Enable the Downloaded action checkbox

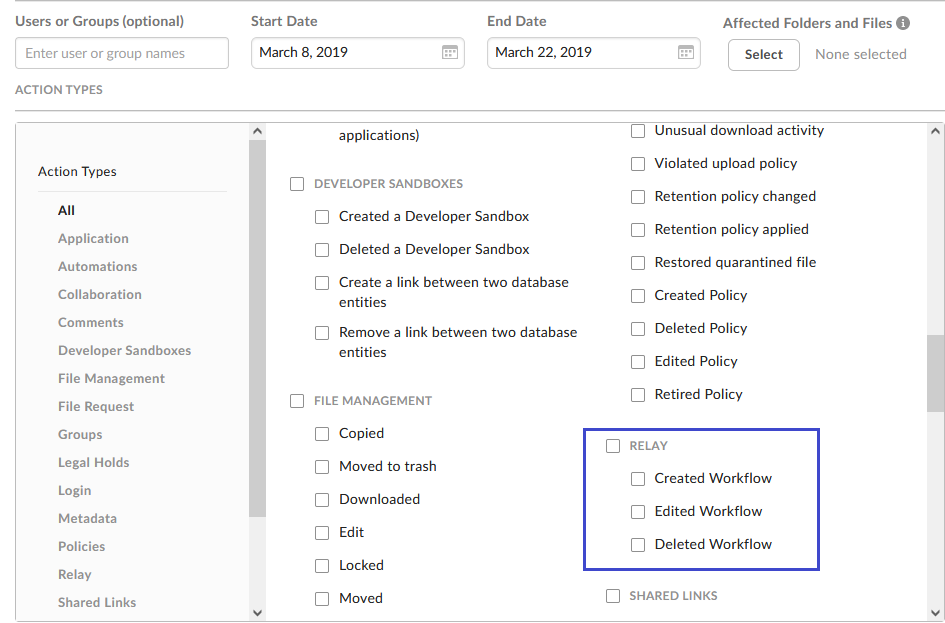click(x=322, y=499)
